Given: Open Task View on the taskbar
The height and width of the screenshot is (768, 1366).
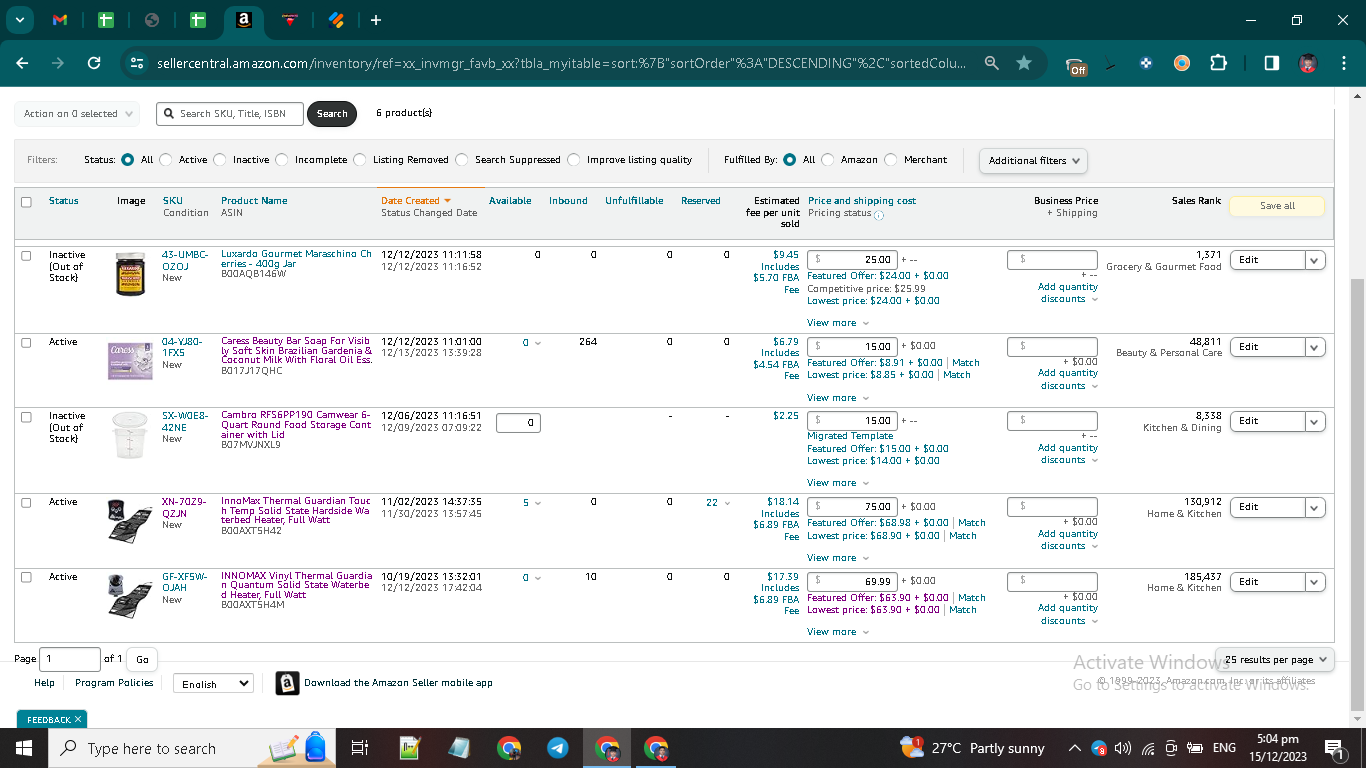Looking at the screenshot, I should tap(360, 748).
